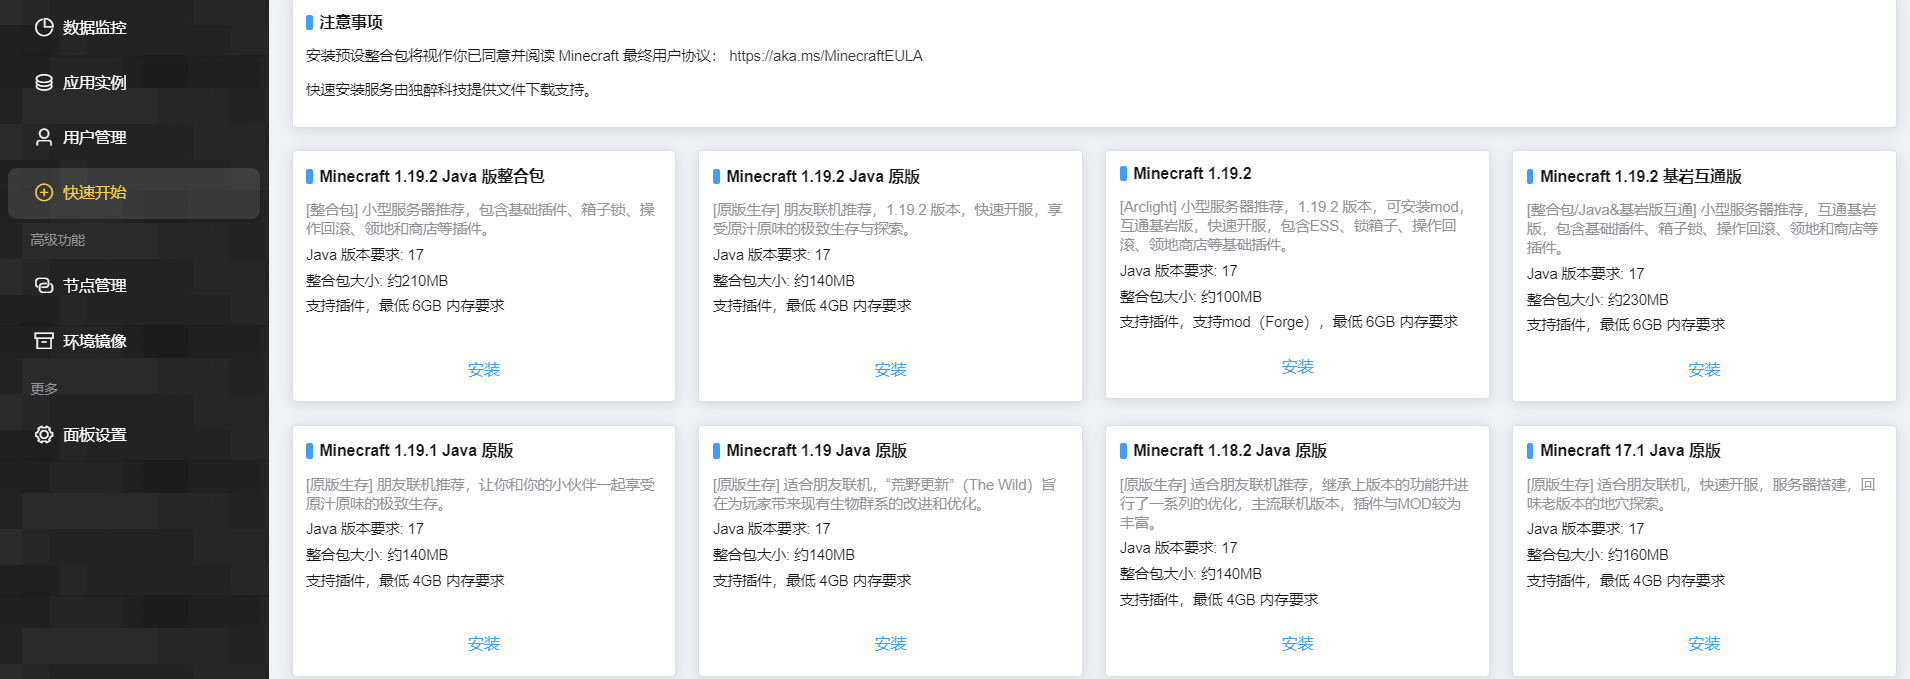
Task: Open 面板设置 in the sidebar
Action: tap(134, 434)
